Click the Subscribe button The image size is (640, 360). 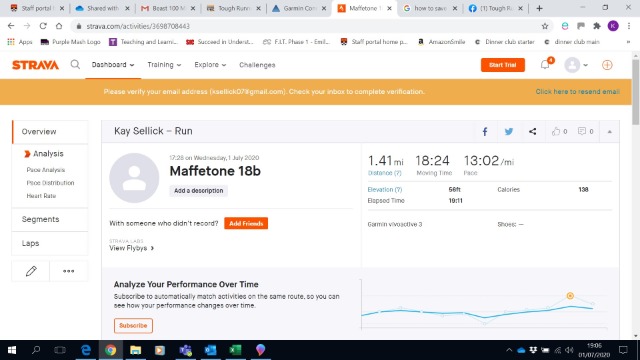click(x=133, y=326)
